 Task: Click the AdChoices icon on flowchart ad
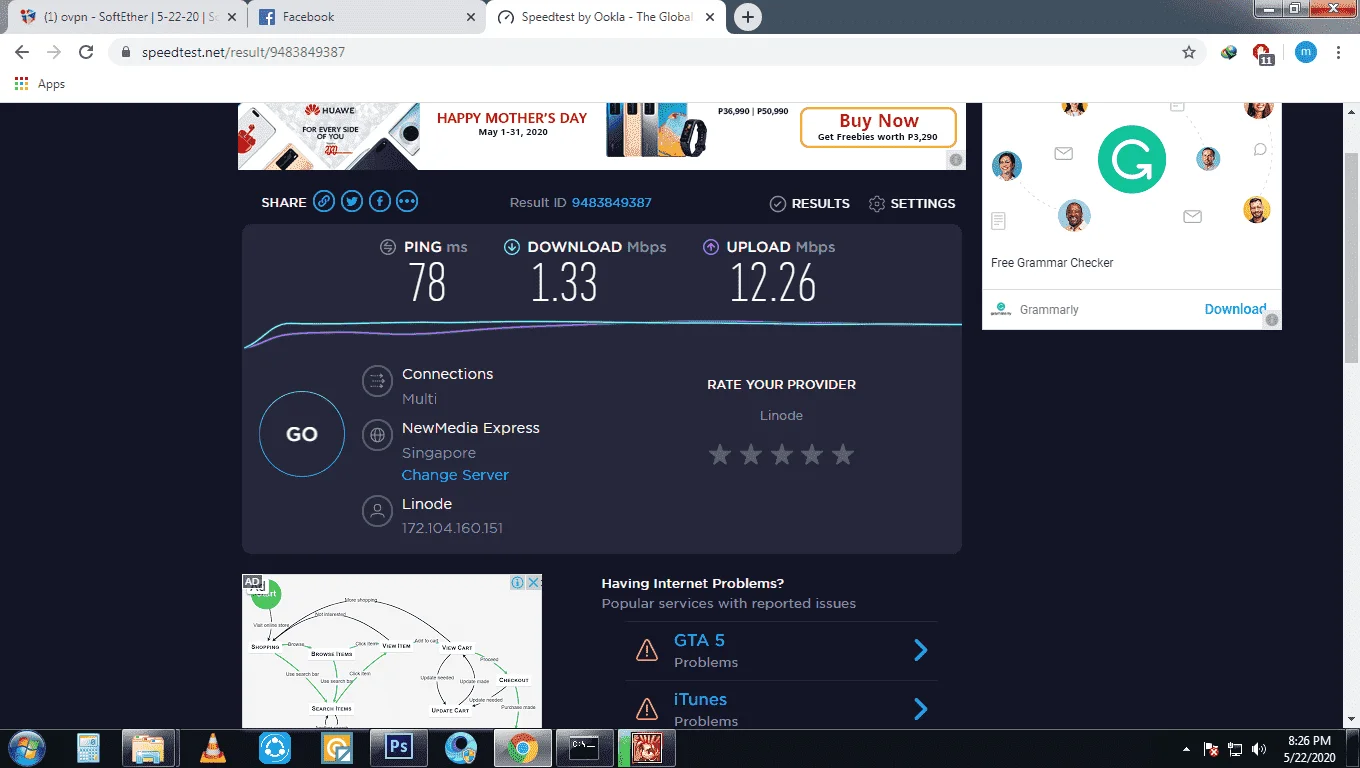point(517,582)
